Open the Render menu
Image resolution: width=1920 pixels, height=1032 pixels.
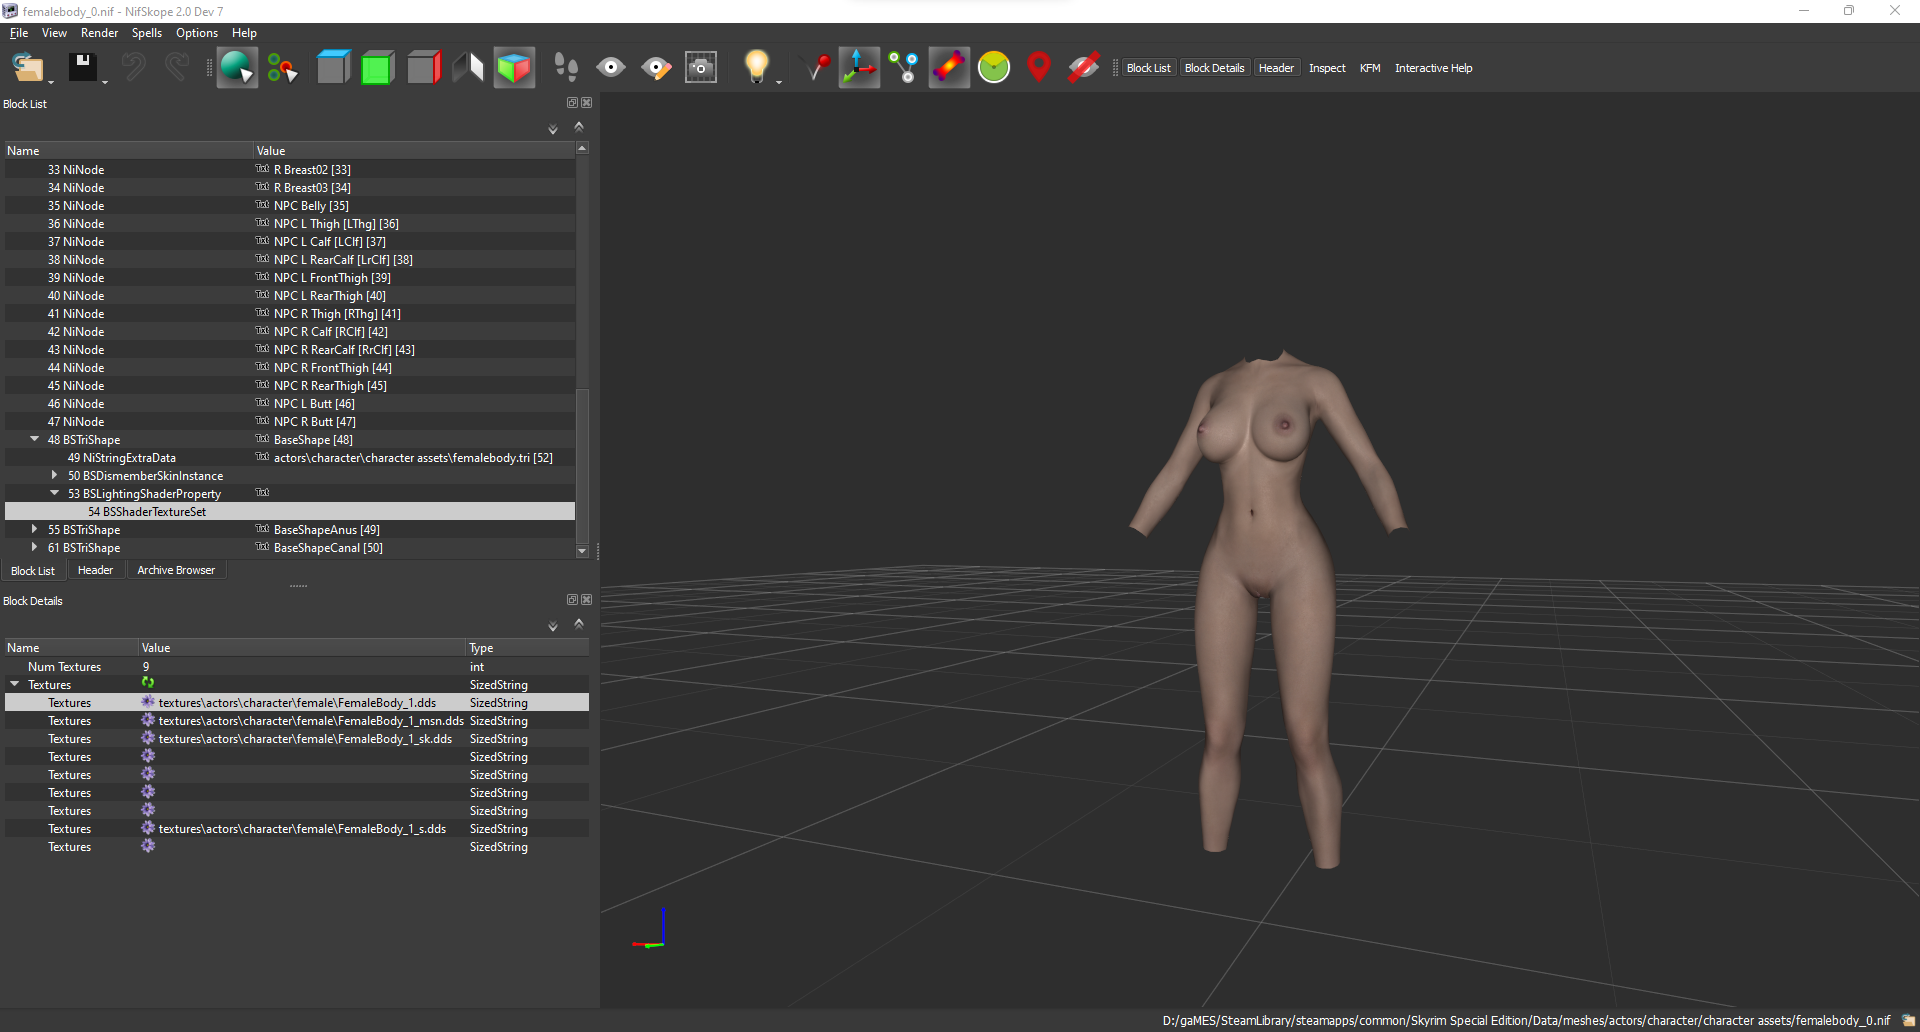tap(99, 33)
